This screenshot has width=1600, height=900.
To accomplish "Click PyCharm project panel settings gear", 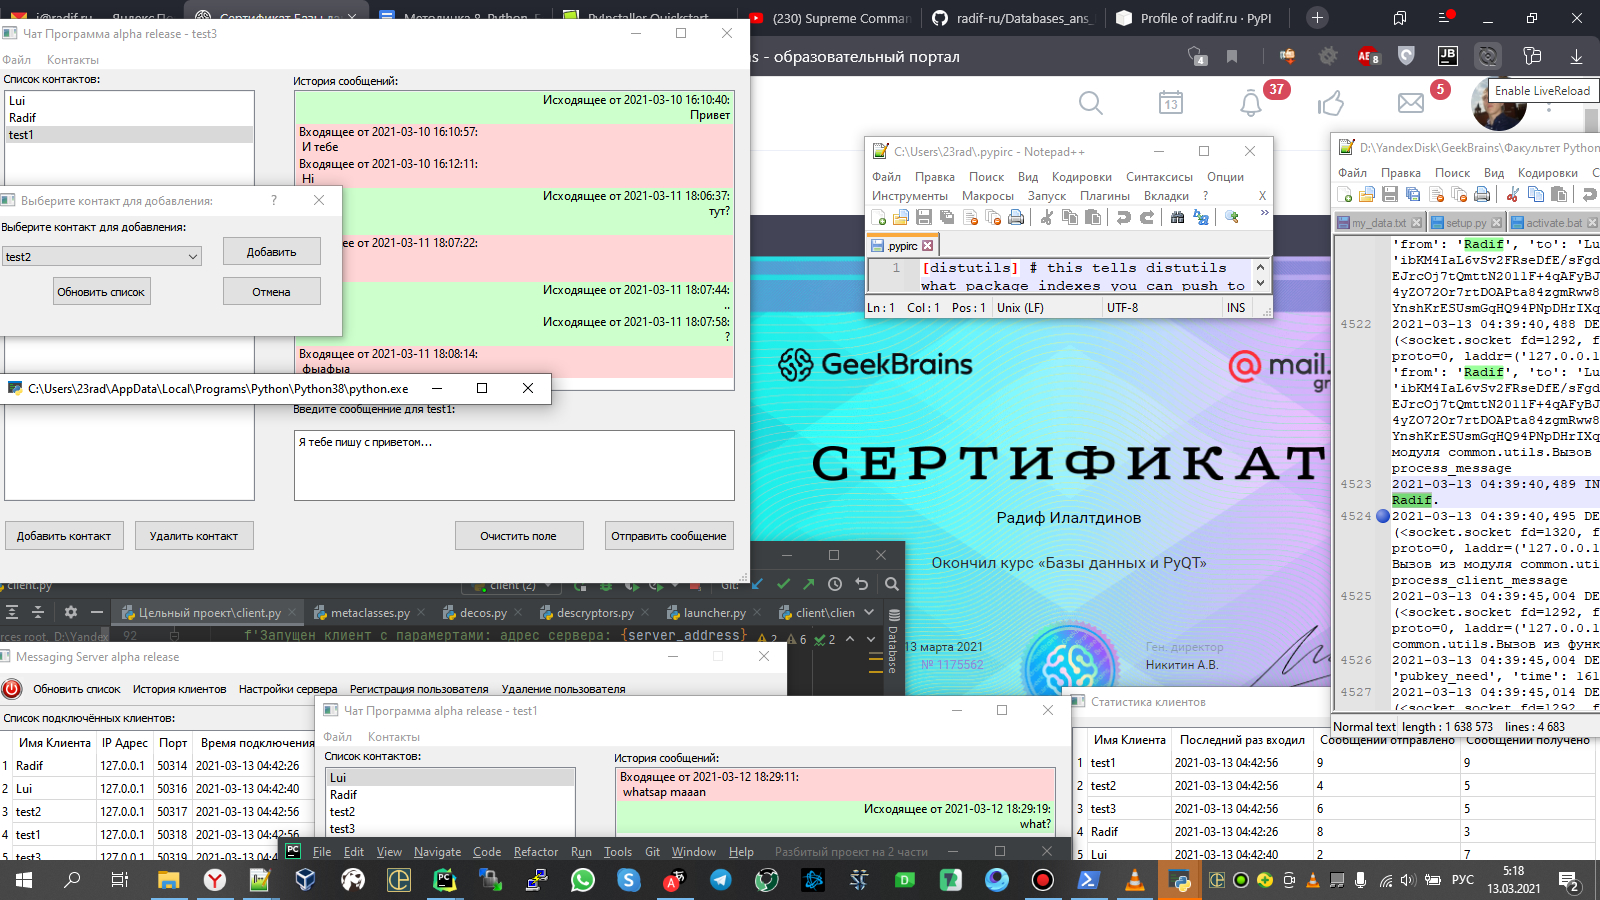I will pyautogui.click(x=70, y=612).
